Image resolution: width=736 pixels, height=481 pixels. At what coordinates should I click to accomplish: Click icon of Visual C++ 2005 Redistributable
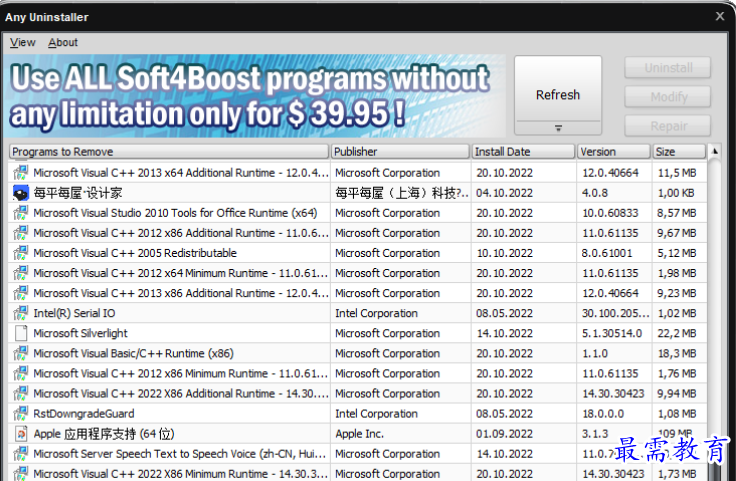pyautogui.click(x=20, y=253)
